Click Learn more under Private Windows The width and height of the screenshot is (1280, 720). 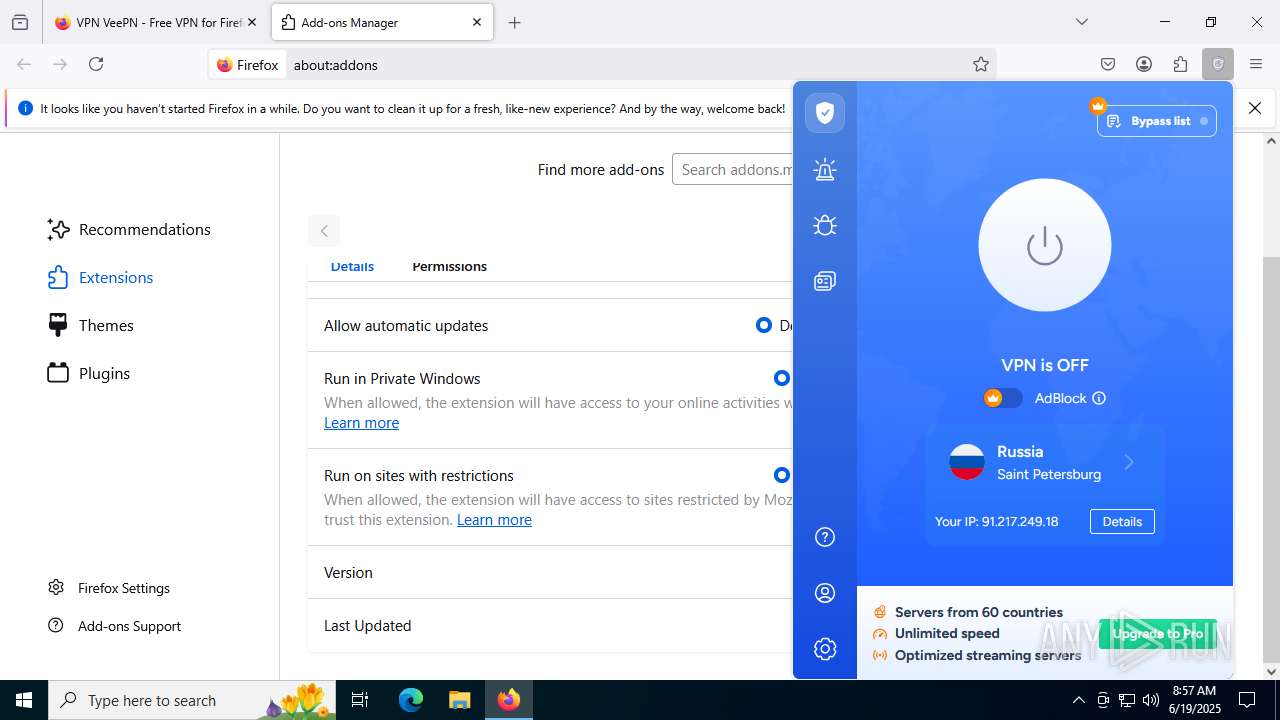tap(361, 423)
